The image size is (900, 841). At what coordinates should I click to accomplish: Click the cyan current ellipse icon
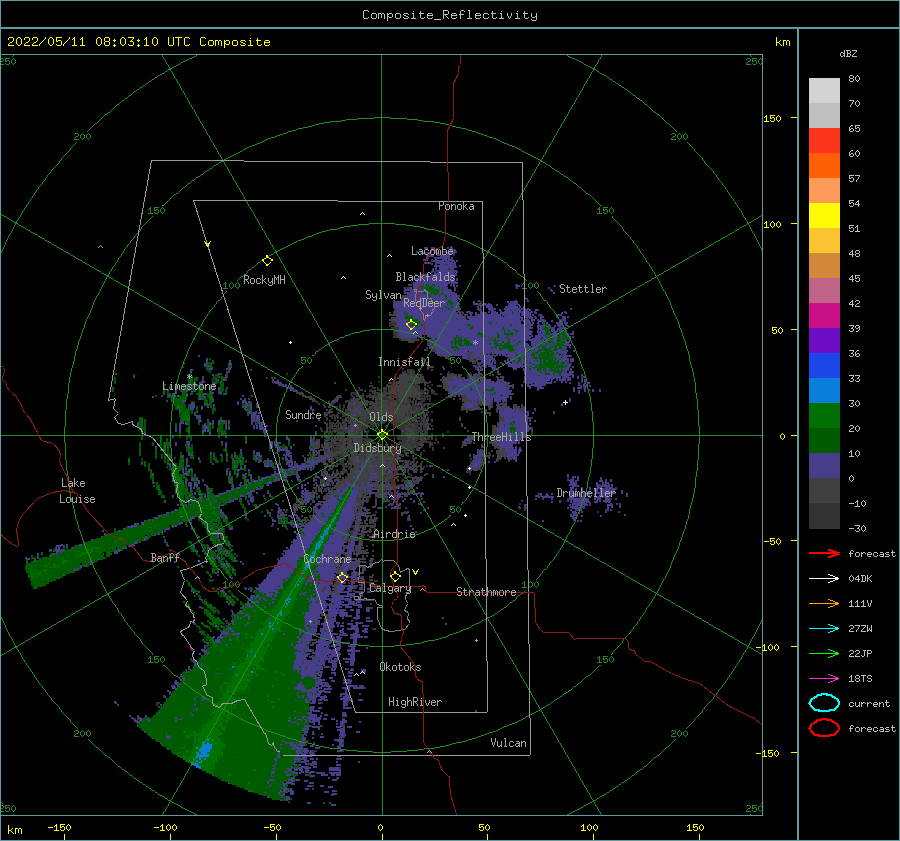click(x=824, y=703)
